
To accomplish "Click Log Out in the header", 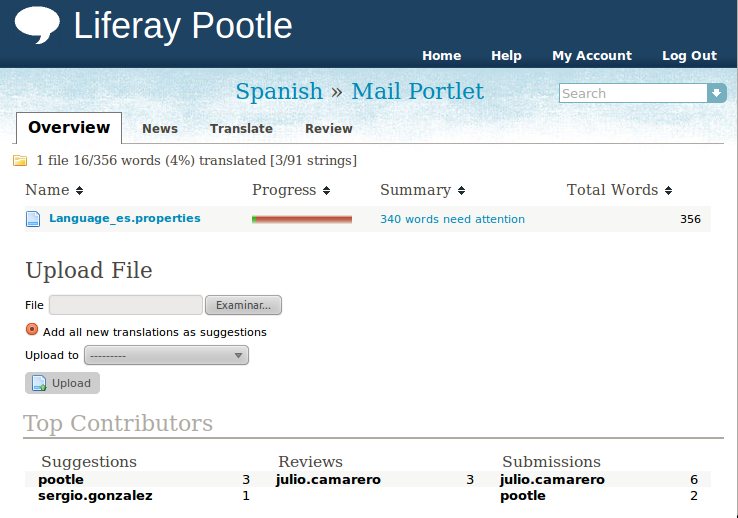I will point(689,56).
